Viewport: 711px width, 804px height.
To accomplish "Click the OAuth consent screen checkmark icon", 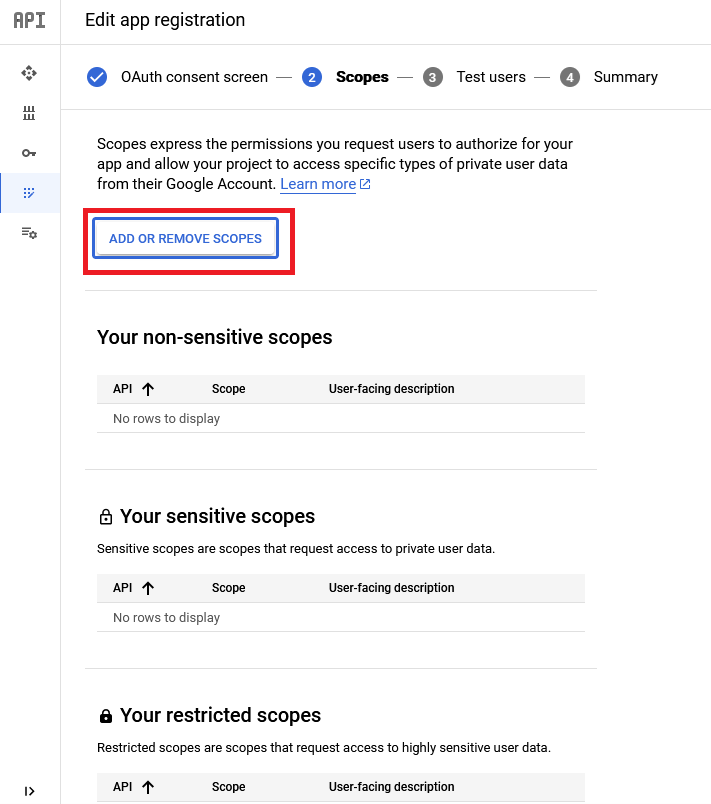I will click(x=97, y=77).
